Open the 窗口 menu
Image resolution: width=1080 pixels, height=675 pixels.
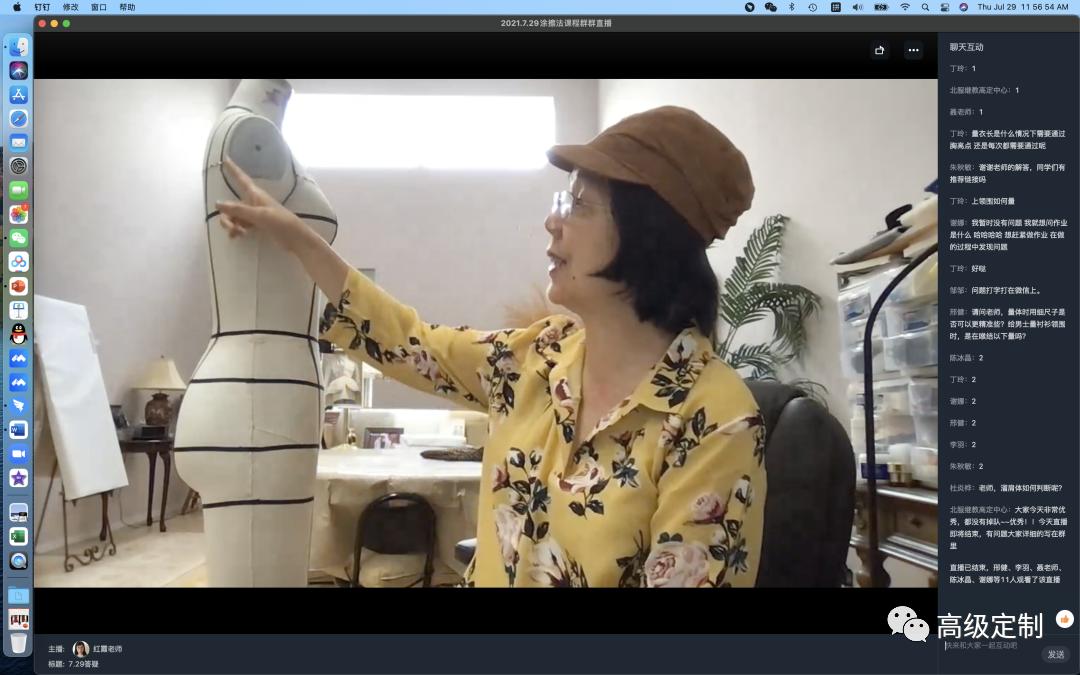pos(98,7)
